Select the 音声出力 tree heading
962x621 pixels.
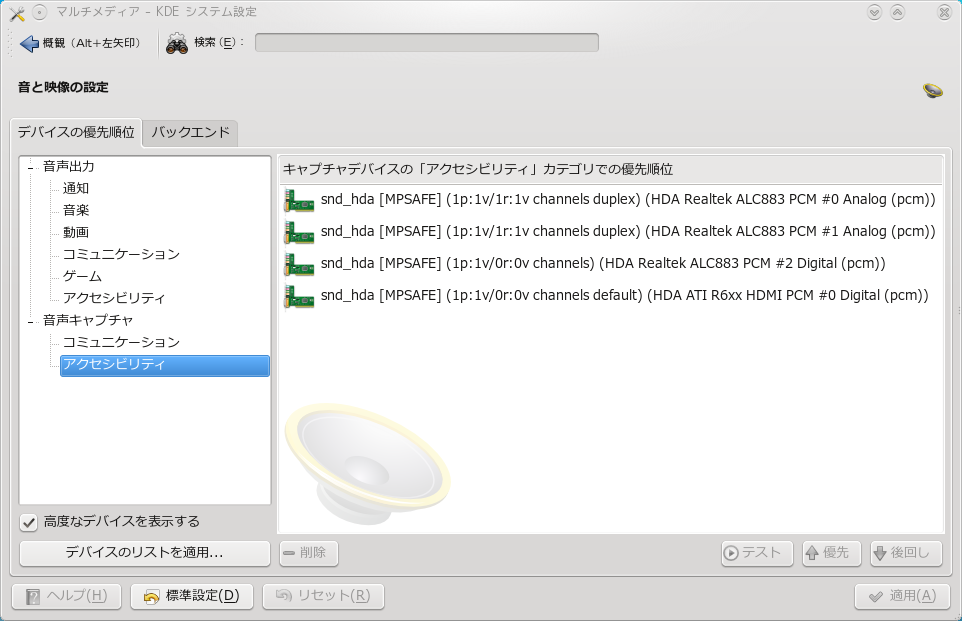coord(69,166)
